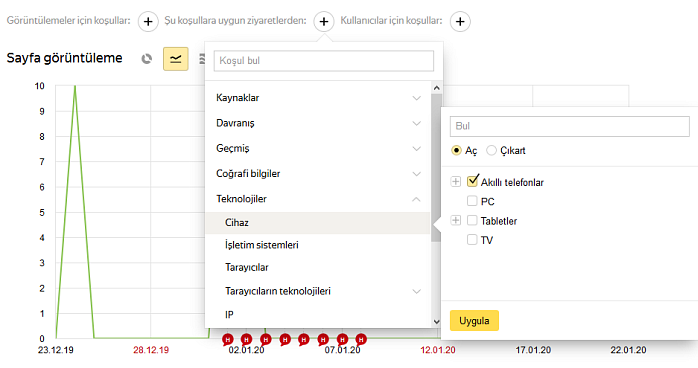Image resolution: width=698 pixels, height=368 pixels.
Task: Expand the Coğrafi bilgiler section
Action: [318, 174]
